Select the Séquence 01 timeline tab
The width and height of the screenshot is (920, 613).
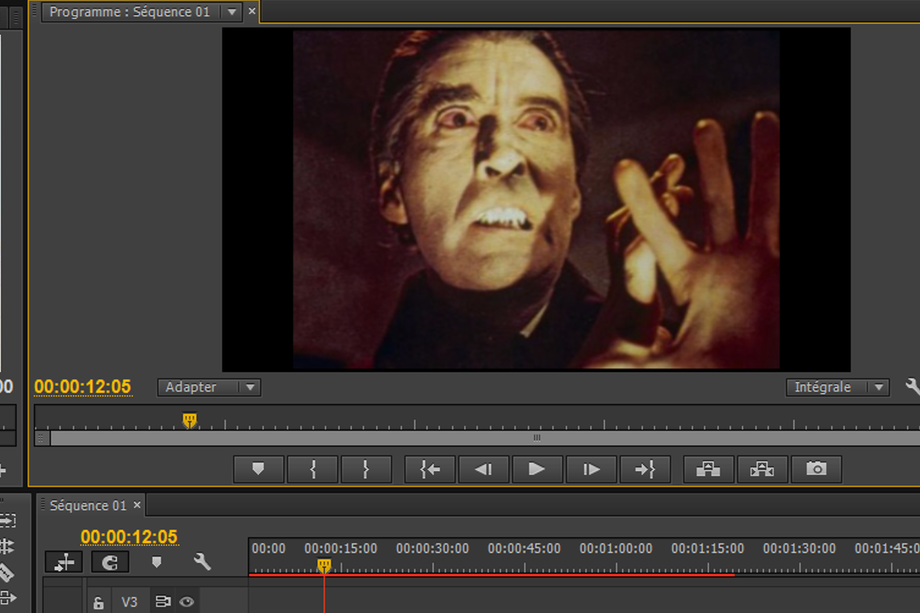coord(88,506)
